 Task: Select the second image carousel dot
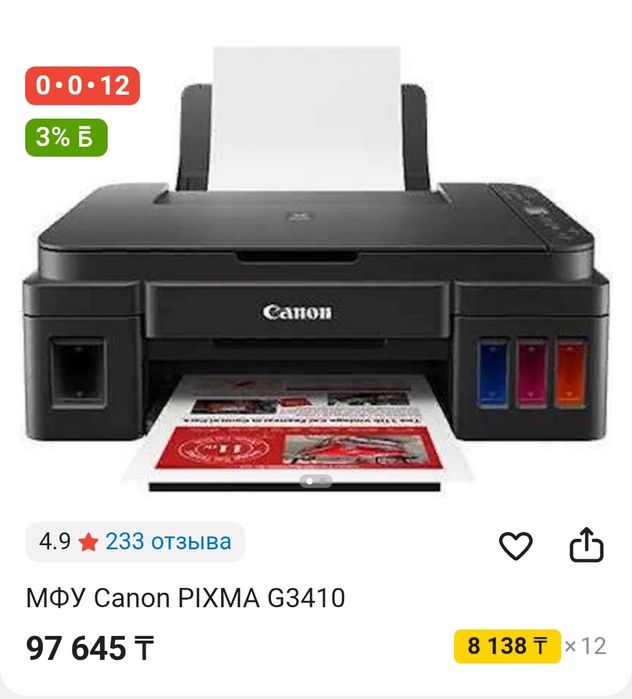click(323, 481)
